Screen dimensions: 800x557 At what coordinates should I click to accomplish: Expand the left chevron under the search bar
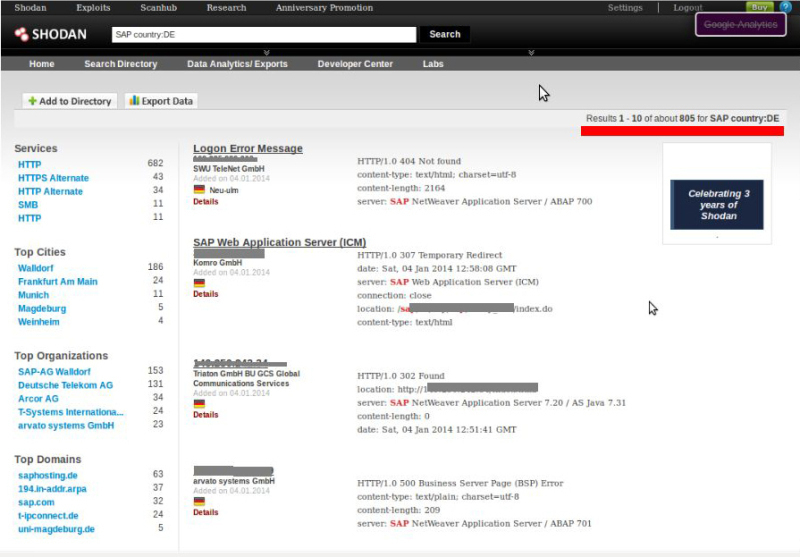click(x=266, y=53)
